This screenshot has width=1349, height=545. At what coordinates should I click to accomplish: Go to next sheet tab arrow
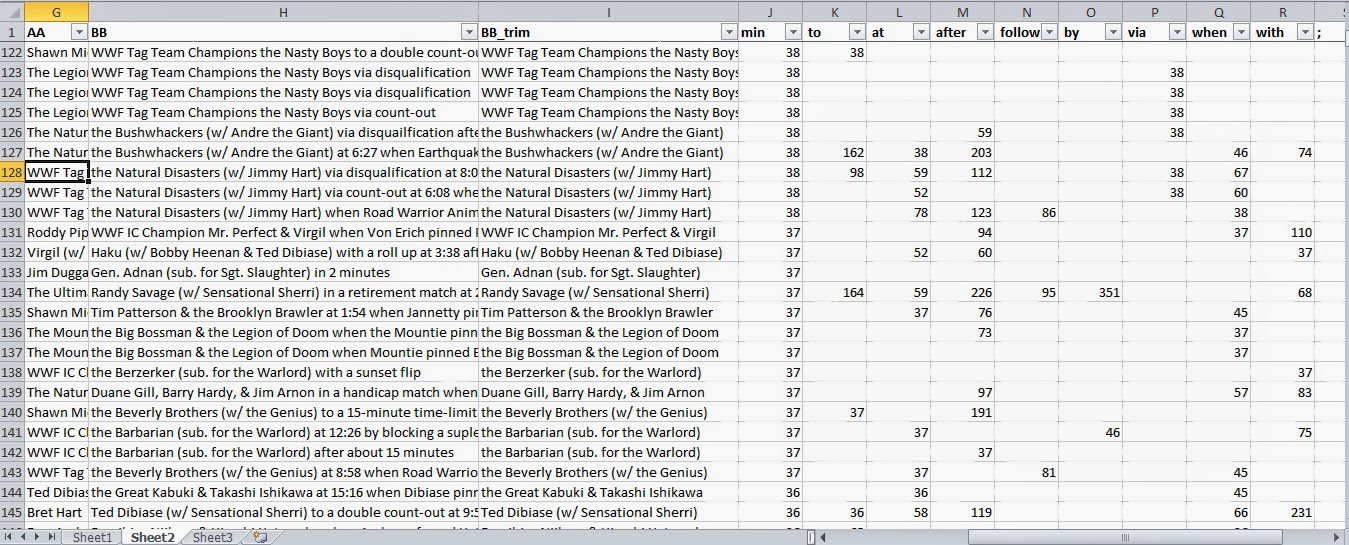[39, 537]
